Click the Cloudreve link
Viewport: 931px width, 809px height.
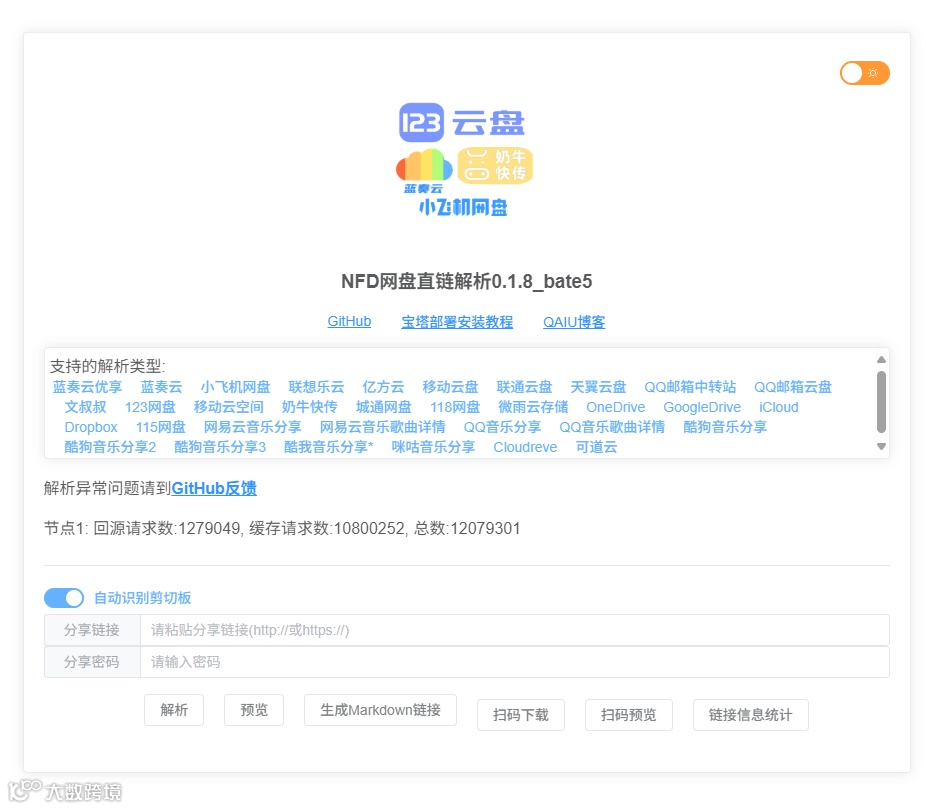coord(525,447)
